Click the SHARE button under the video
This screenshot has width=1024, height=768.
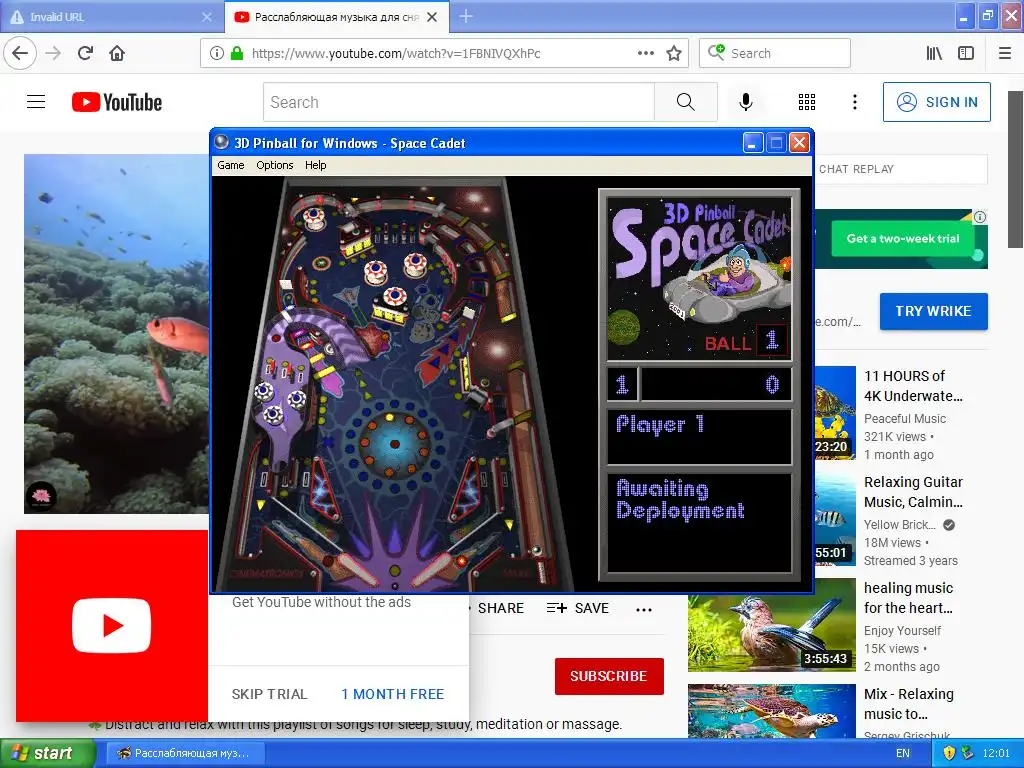(500, 608)
